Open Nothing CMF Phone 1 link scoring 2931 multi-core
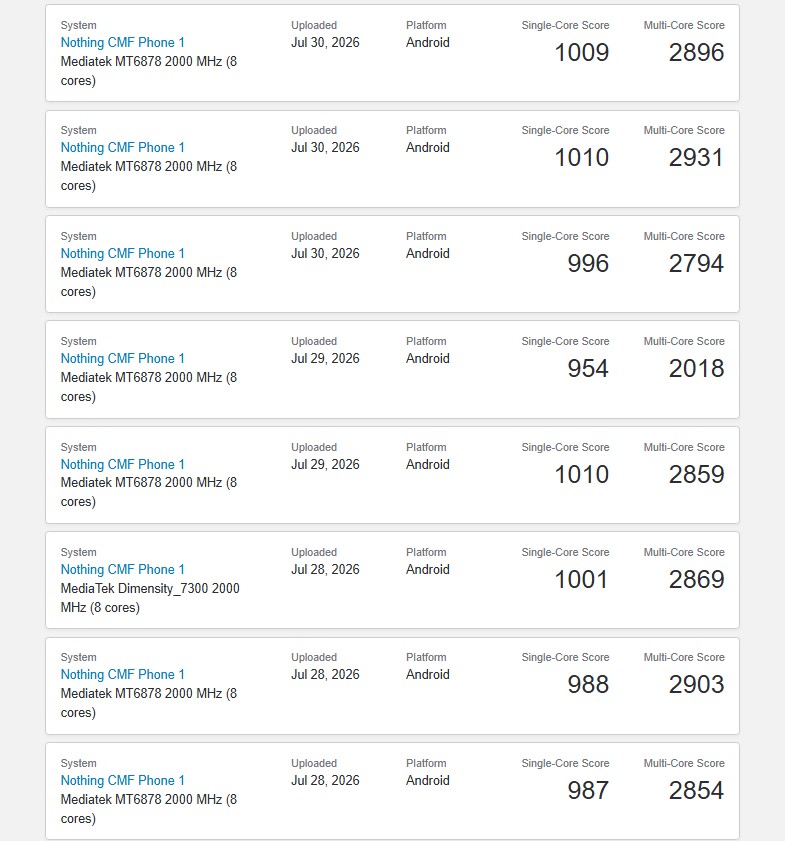785x841 pixels. 122,147
